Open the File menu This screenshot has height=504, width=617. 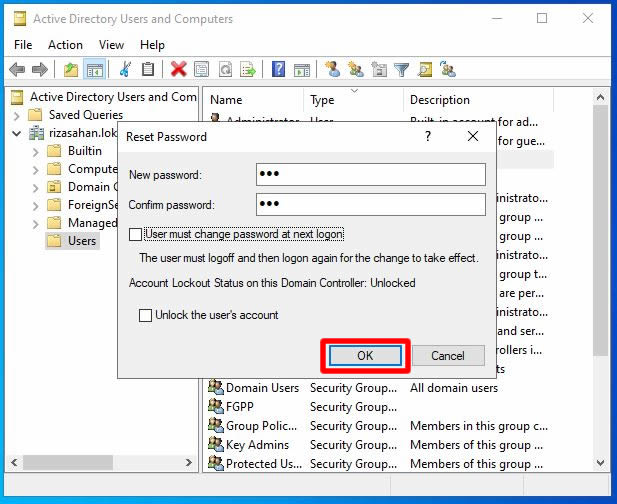(23, 45)
